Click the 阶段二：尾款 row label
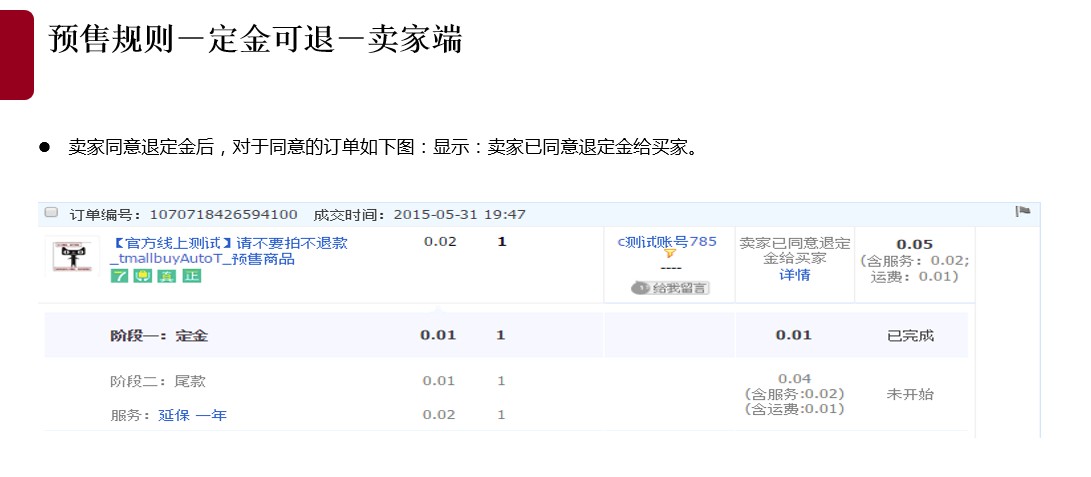The image size is (1091, 477). (x=158, y=381)
